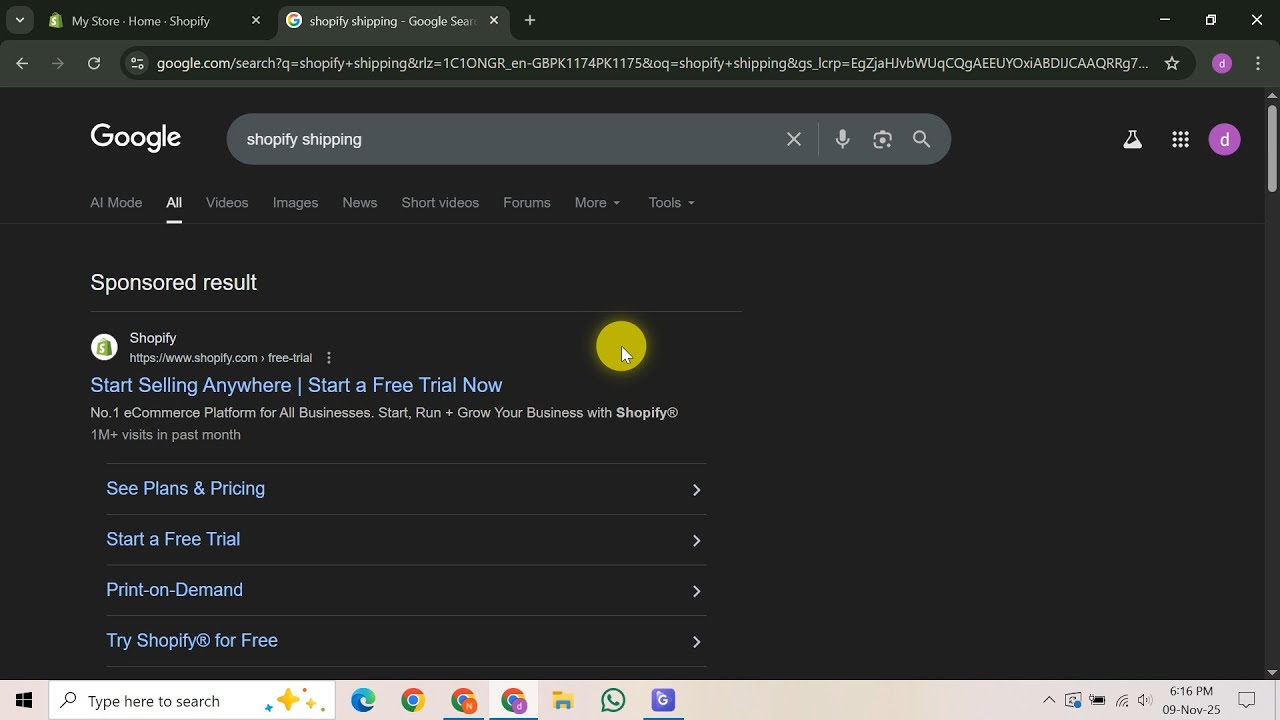Open WhatsApp from the taskbar
The width and height of the screenshot is (1280, 720).
(x=613, y=701)
